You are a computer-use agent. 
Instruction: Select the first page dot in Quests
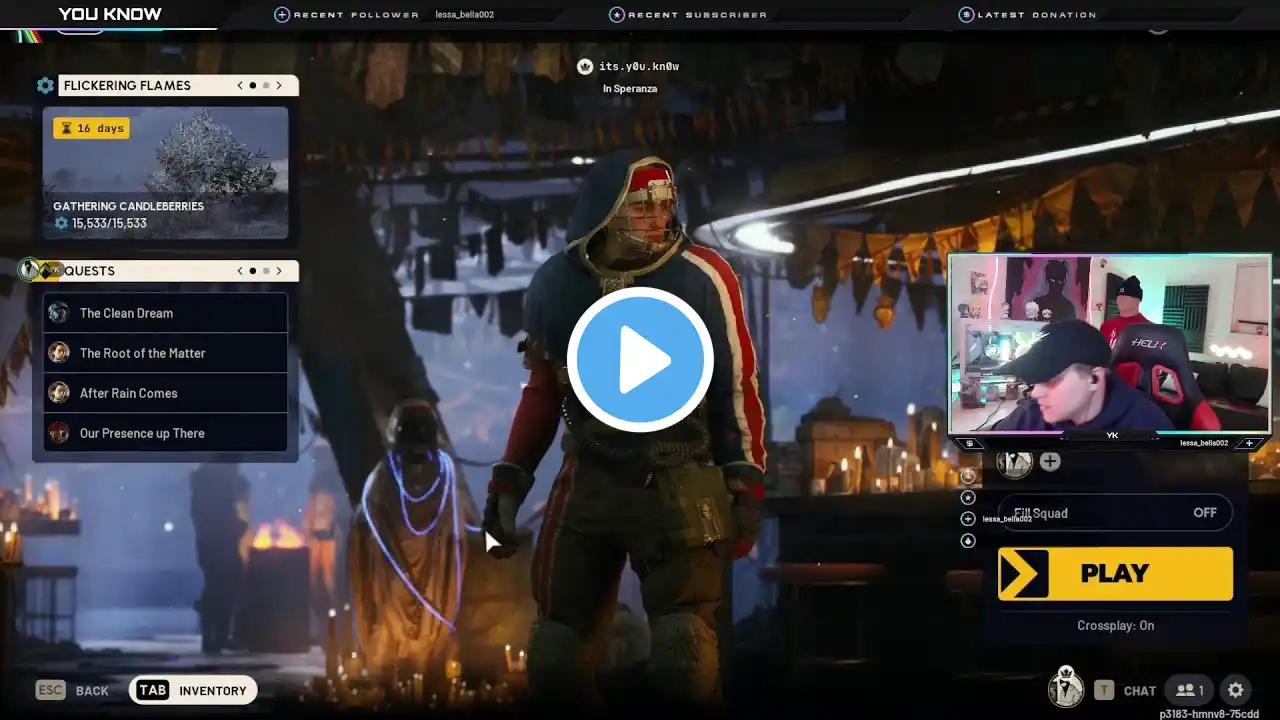coord(253,271)
